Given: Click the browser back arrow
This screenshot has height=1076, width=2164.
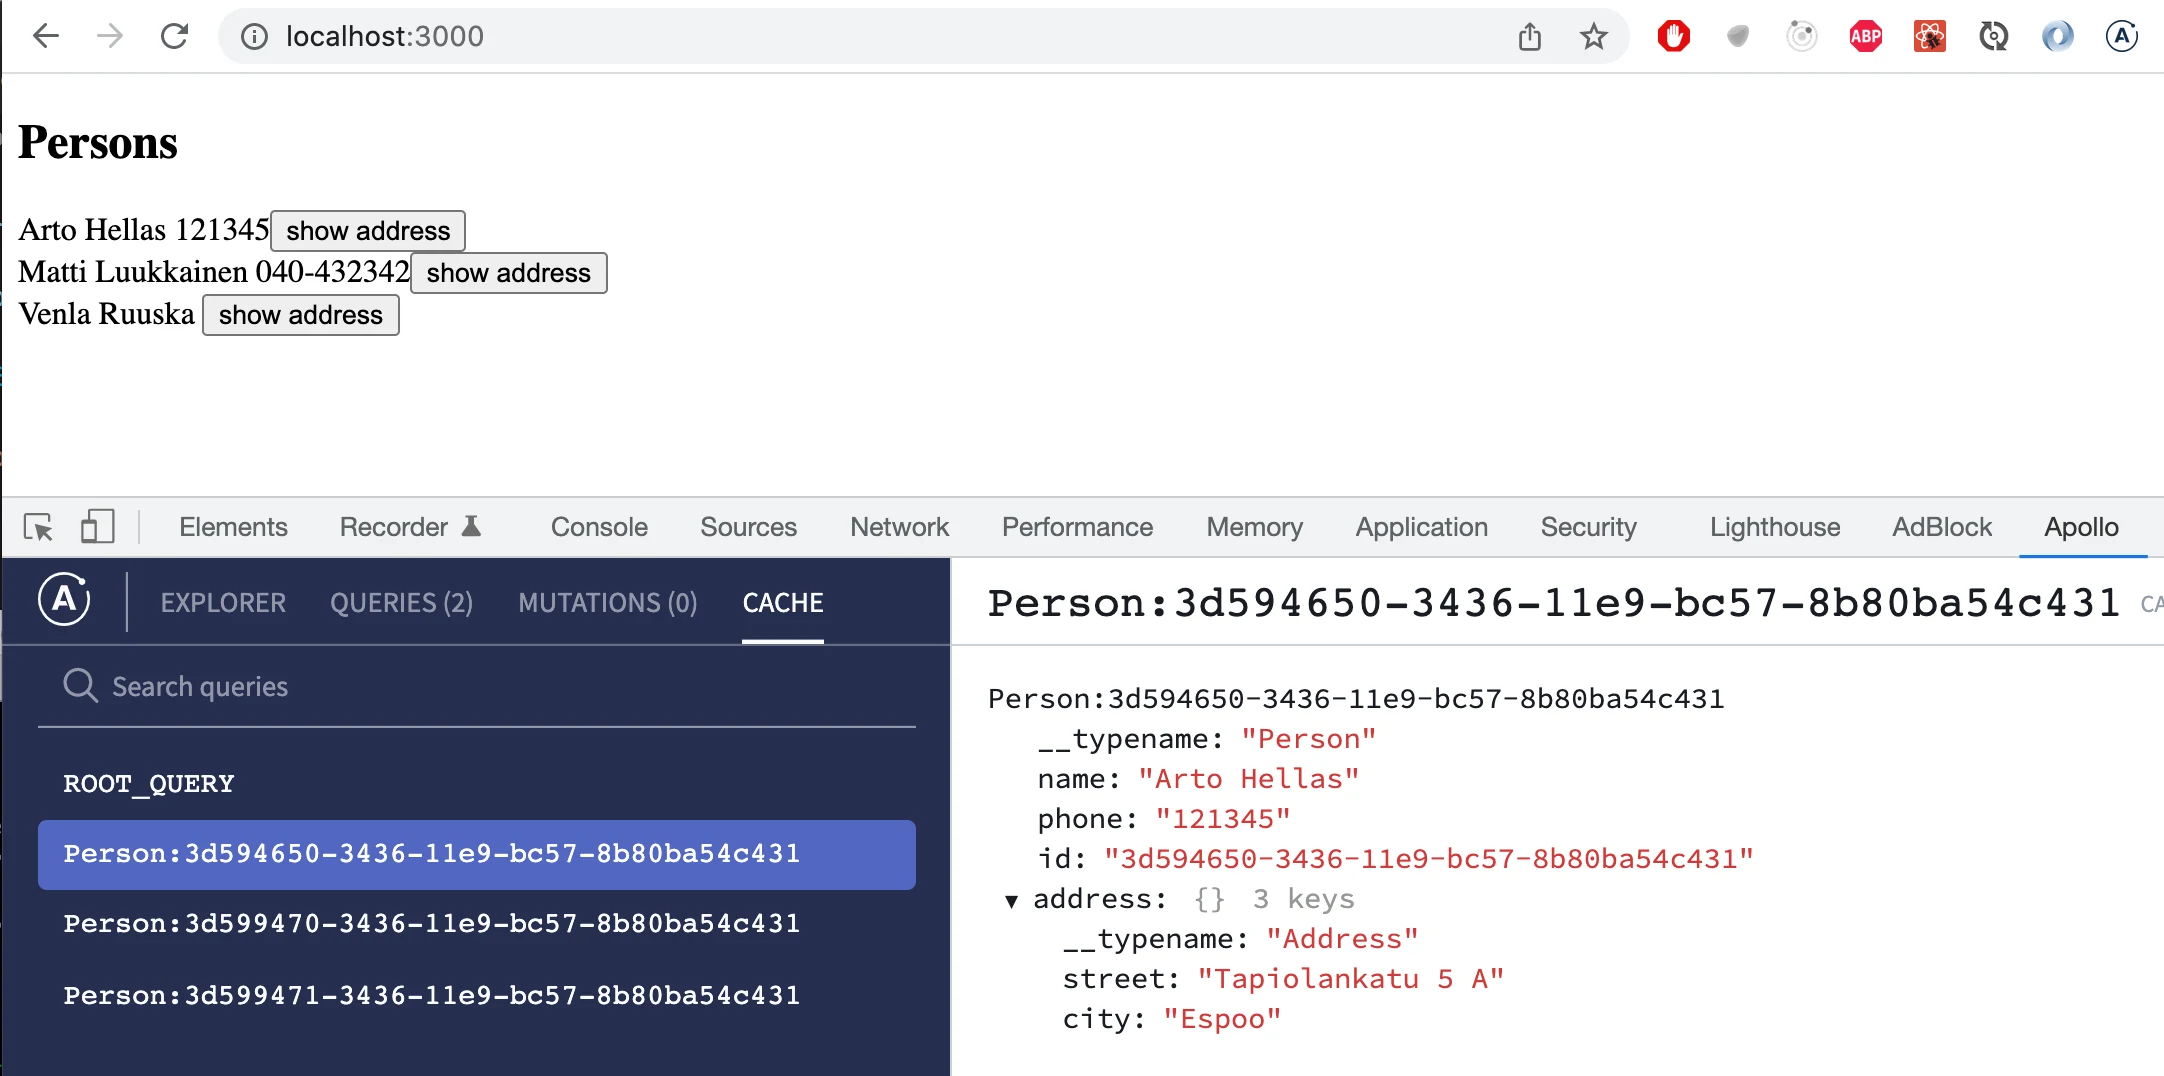Looking at the screenshot, I should tap(46, 37).
